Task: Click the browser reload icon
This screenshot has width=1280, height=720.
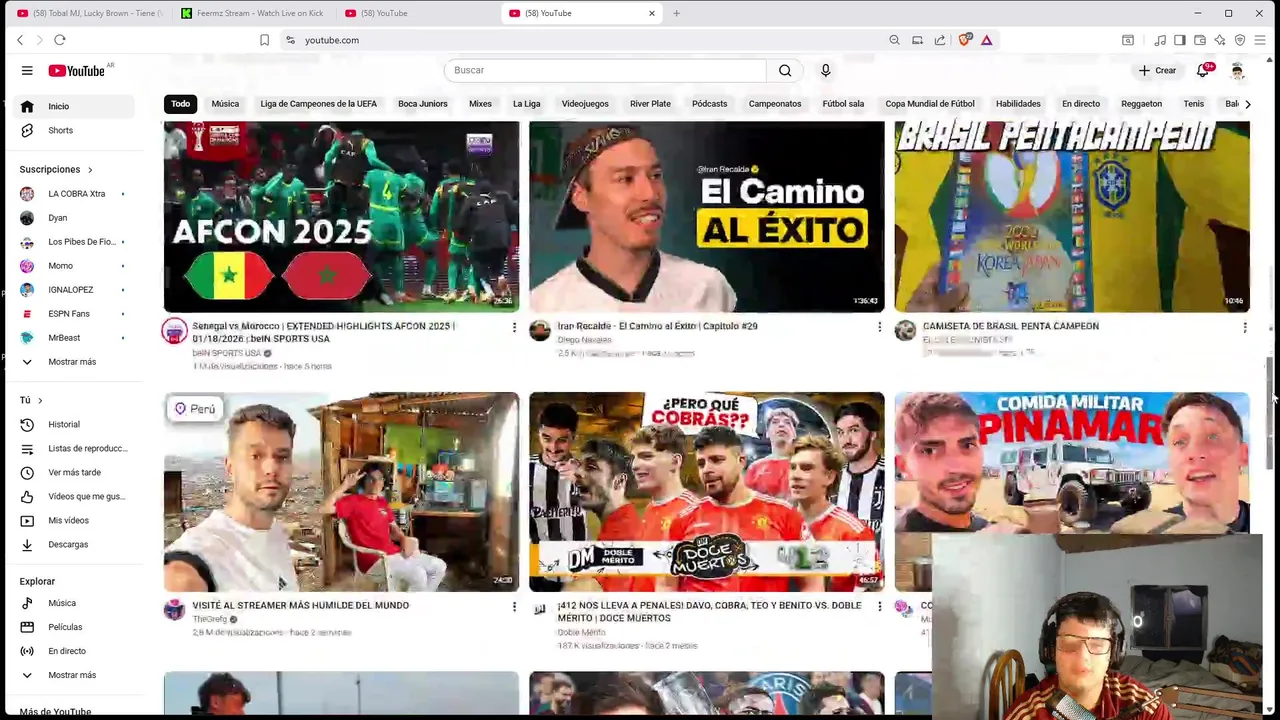Action: point(60,40)
